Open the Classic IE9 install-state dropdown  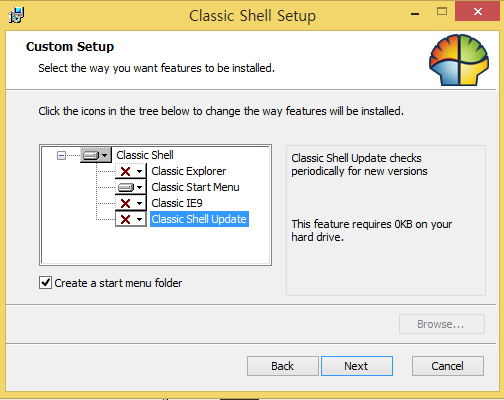coord(131,203)
